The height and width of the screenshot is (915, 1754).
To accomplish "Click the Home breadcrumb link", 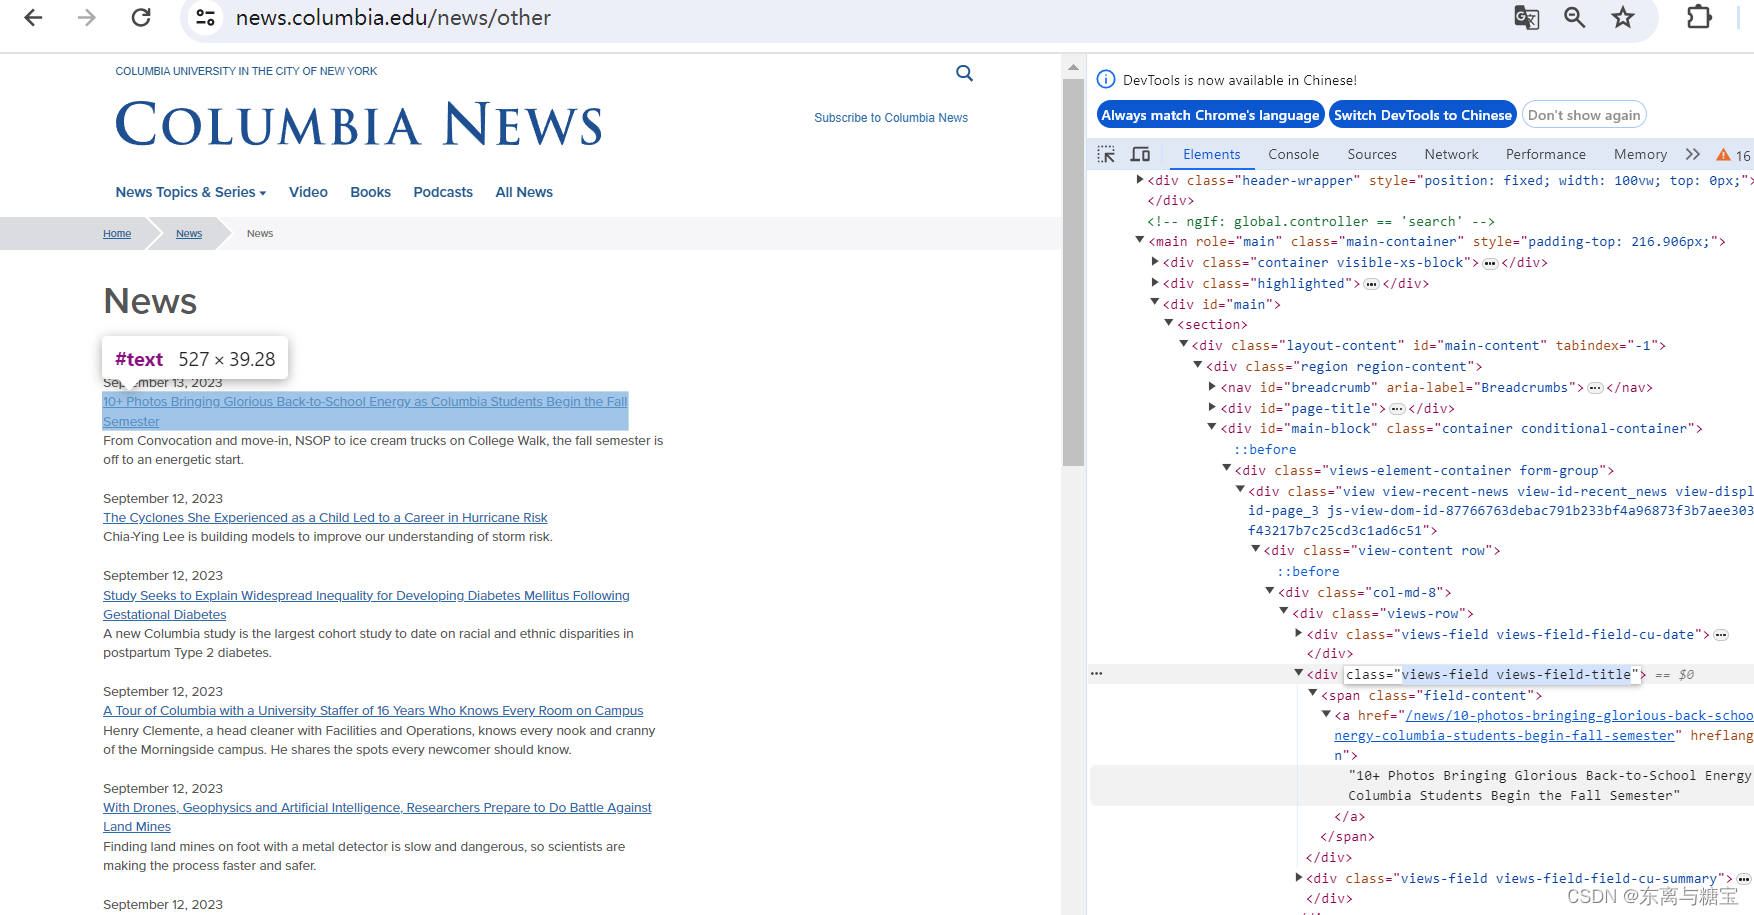I will [117, 234].
